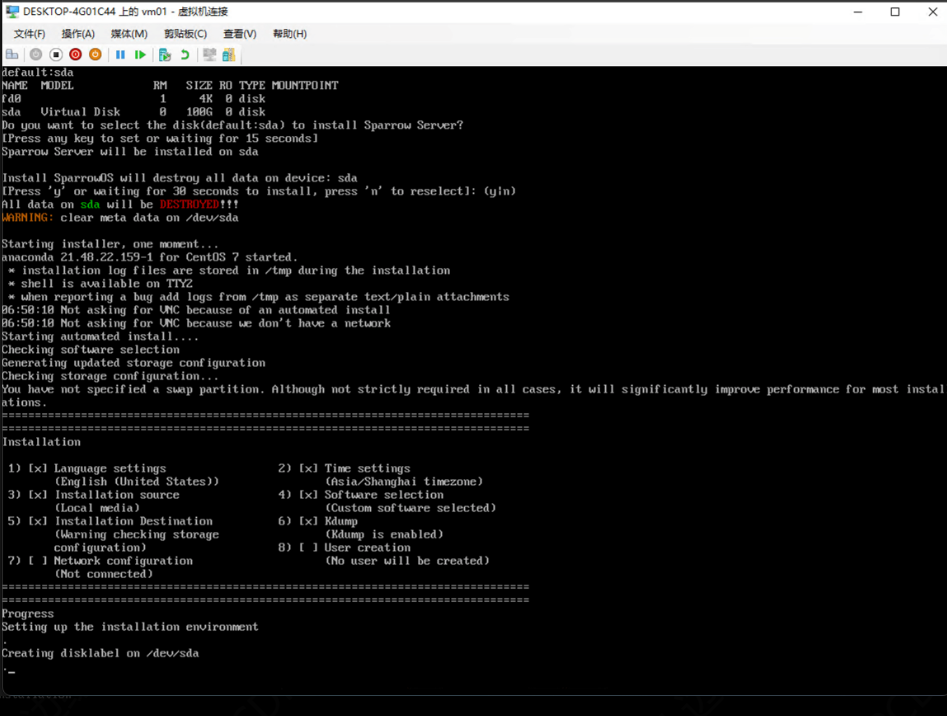Shut down the VM with the red power icon
947x716 pixels.
pos(75,55)
